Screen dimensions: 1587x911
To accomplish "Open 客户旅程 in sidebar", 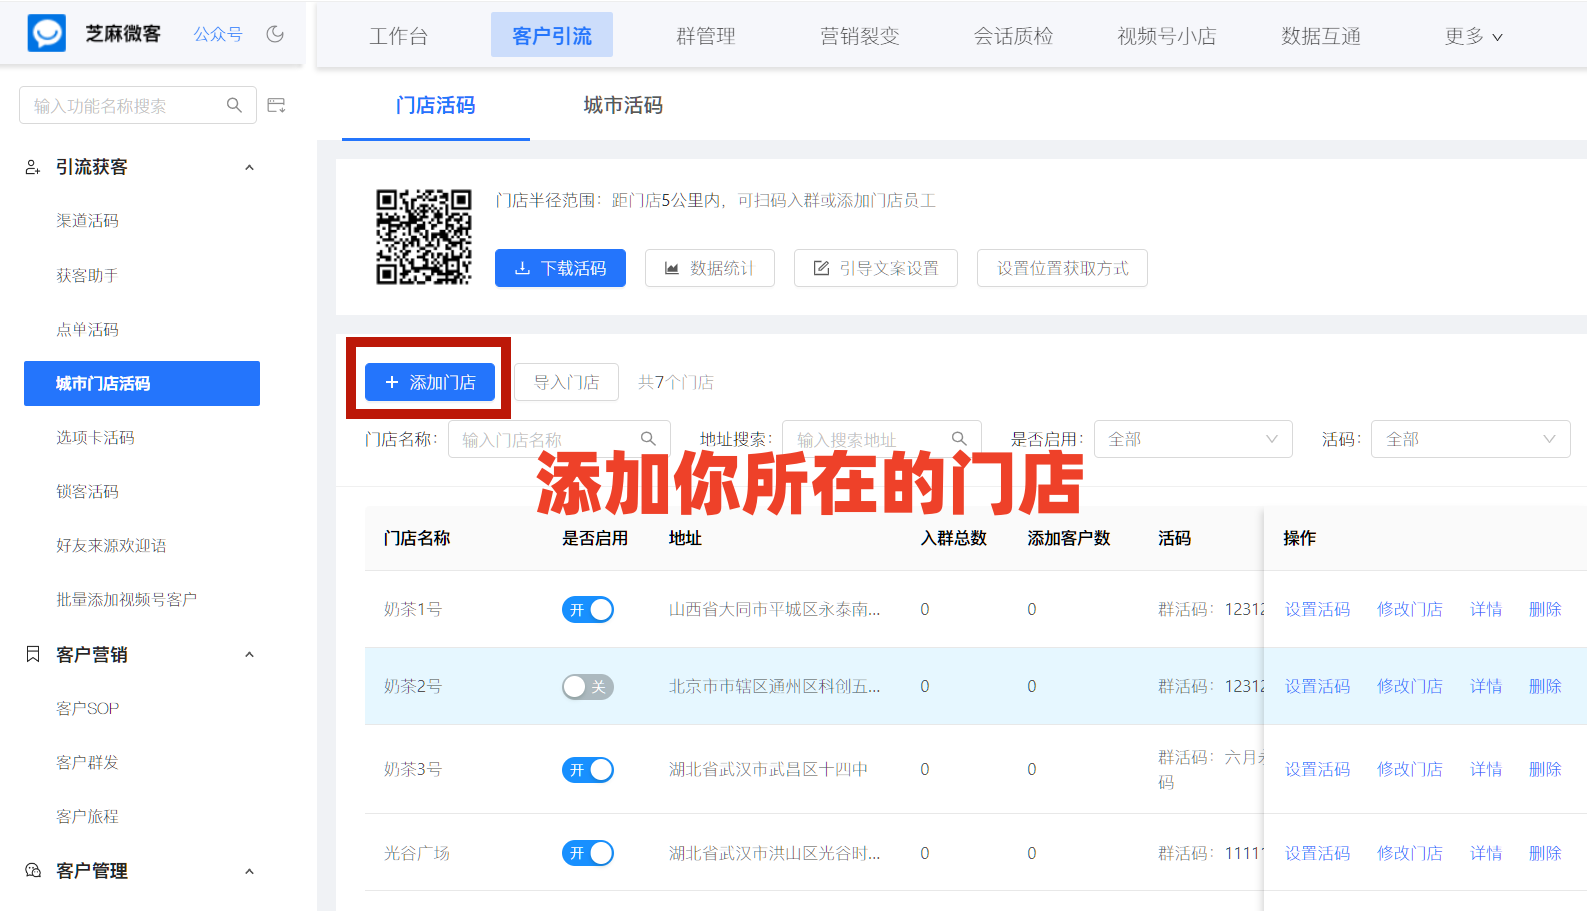I will tap(88, 816).
